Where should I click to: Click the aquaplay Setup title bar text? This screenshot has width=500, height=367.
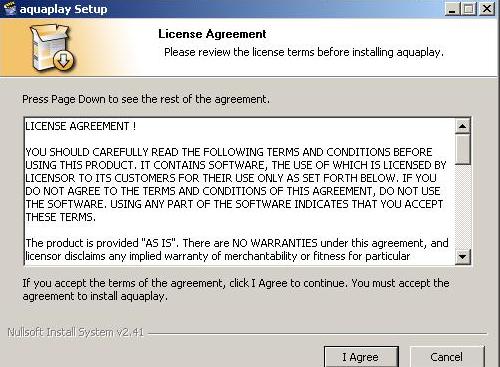tap(63, 9)
